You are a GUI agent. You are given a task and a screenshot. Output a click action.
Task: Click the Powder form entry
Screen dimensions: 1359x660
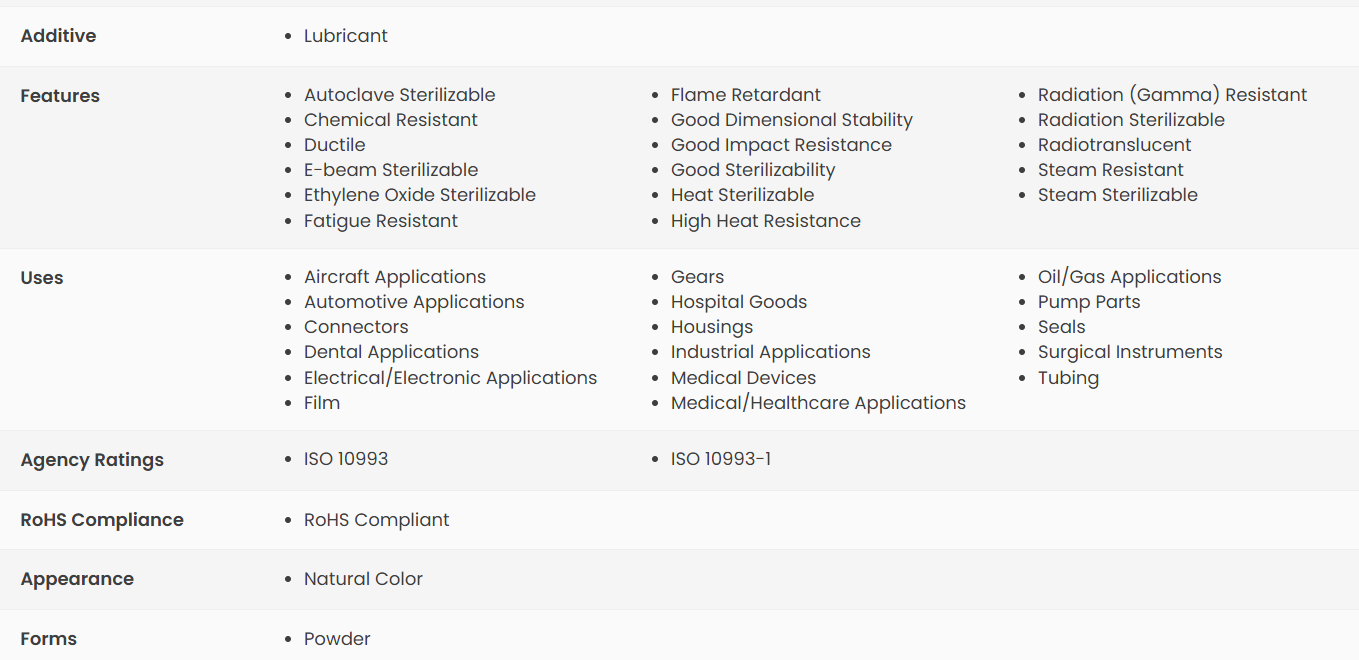point(337,639)
